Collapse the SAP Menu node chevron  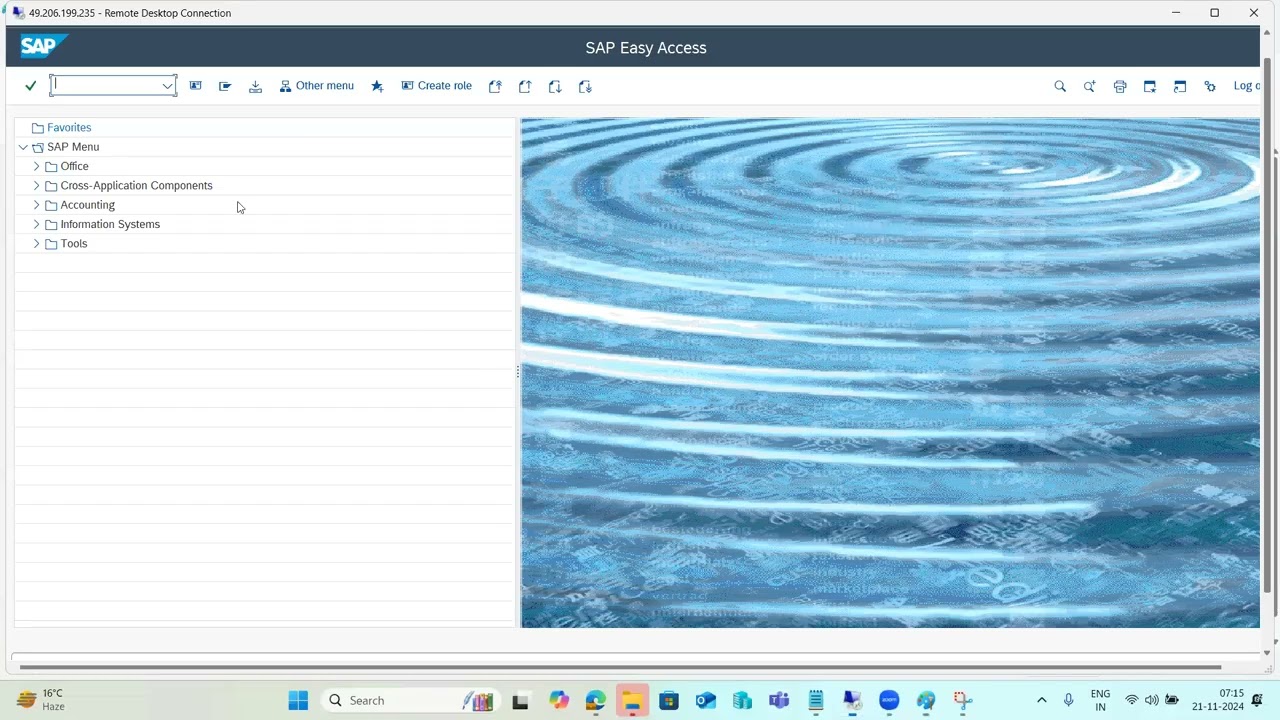pyautogui.click(x=23, y=147)
